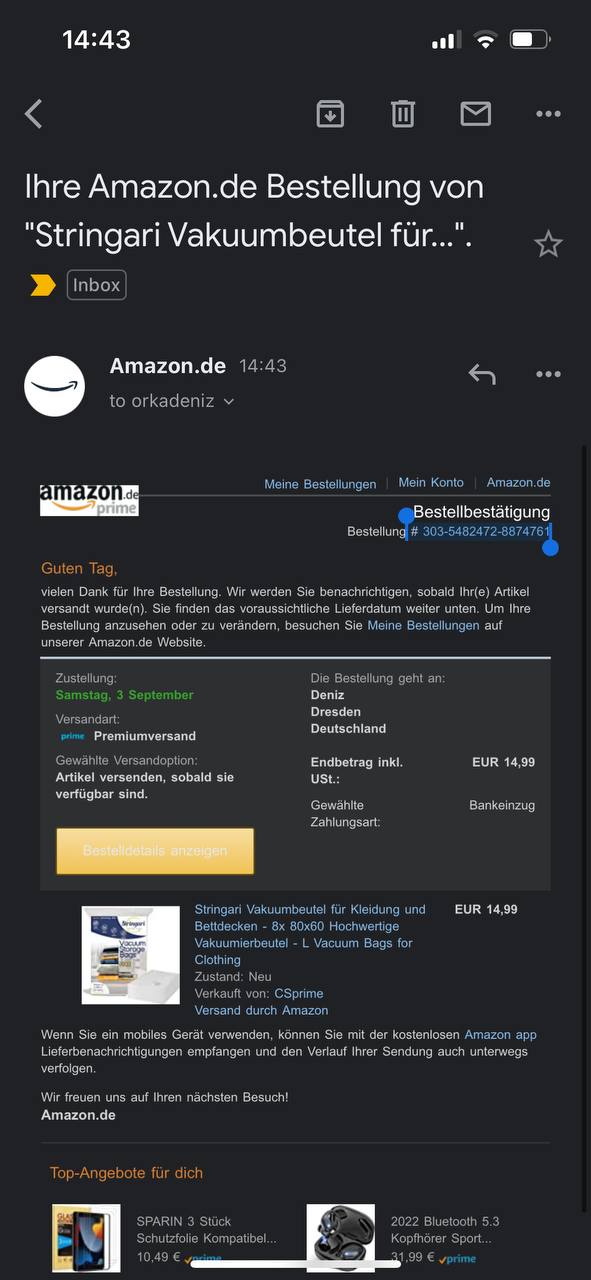
Task: Toggle the yellow importance marker
Action: tap(43, 286)
